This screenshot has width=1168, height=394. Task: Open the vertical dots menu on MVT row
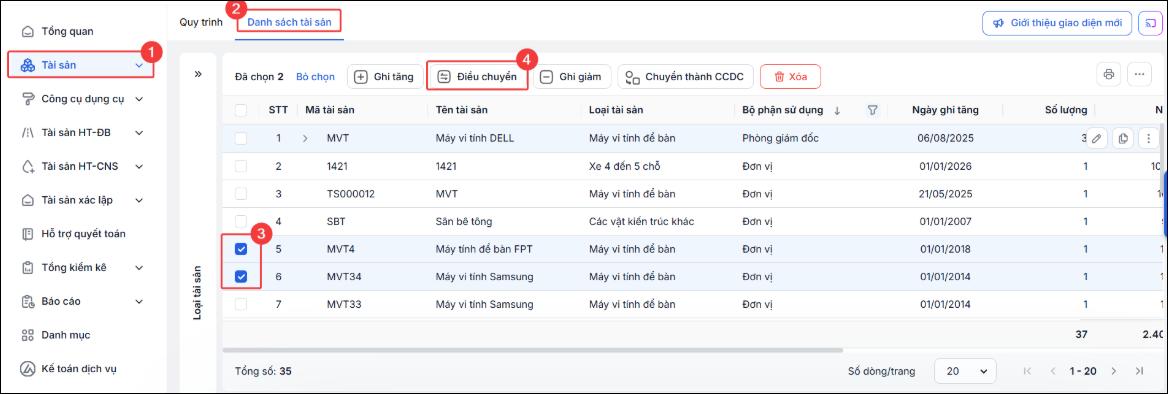click(1149, 138)
